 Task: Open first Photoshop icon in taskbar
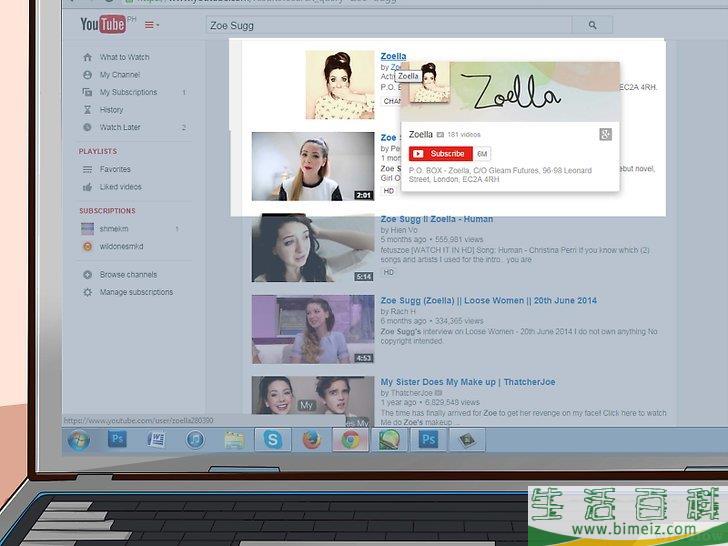coord(117,439)
